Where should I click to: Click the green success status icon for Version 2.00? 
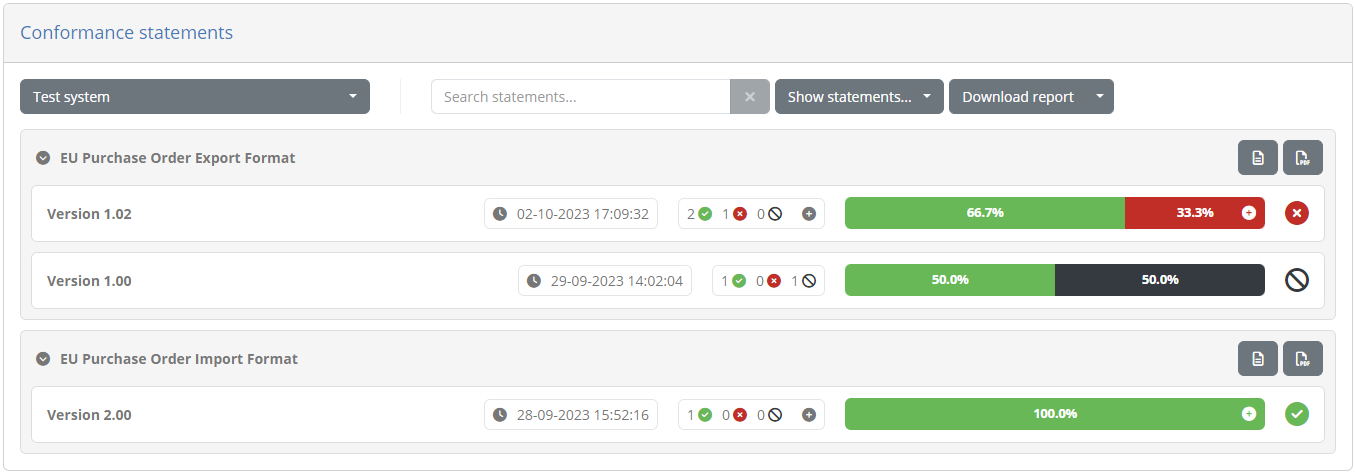coord(1297,414)
